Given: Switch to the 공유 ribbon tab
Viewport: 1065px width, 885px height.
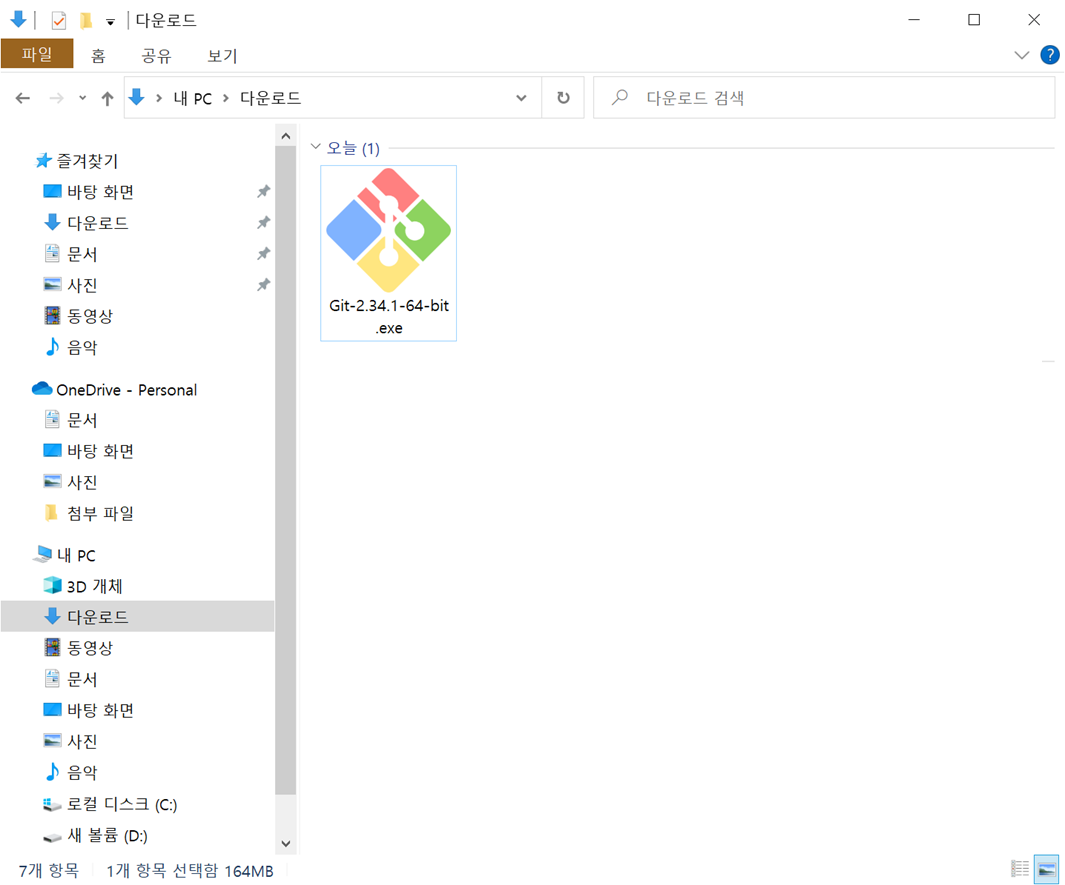Looking at the screenshot, I should 156,56.
